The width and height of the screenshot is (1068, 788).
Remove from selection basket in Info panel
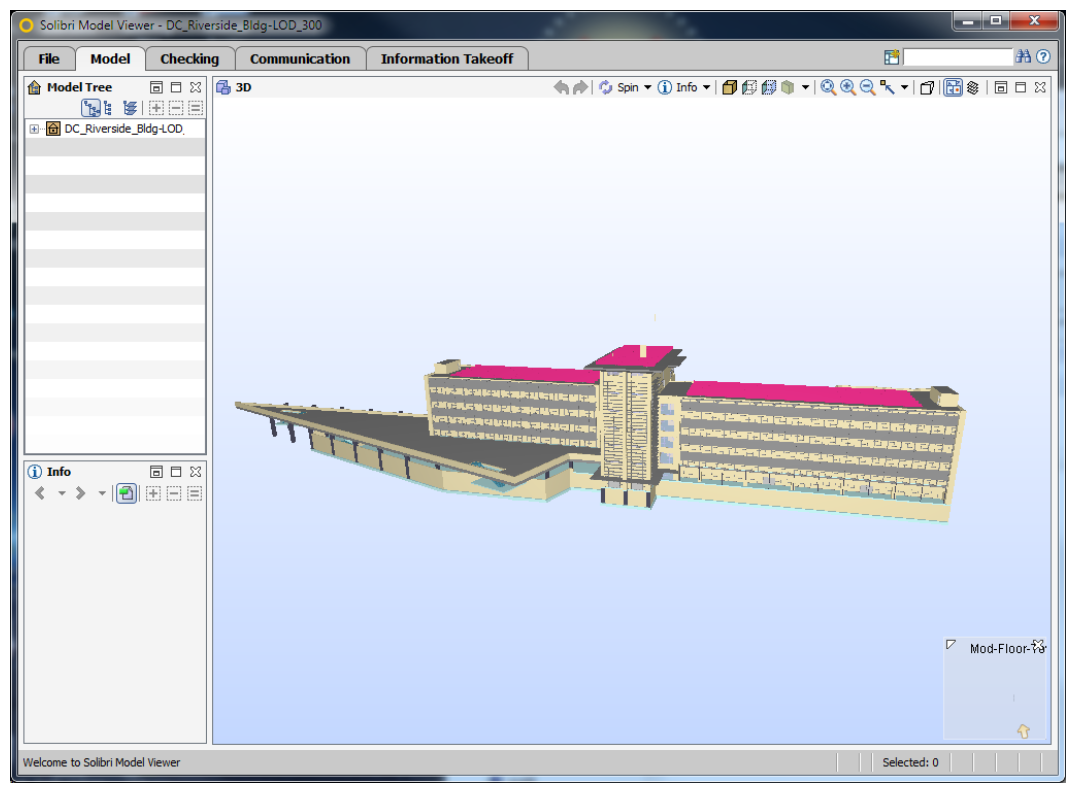[x=174, y=493]
